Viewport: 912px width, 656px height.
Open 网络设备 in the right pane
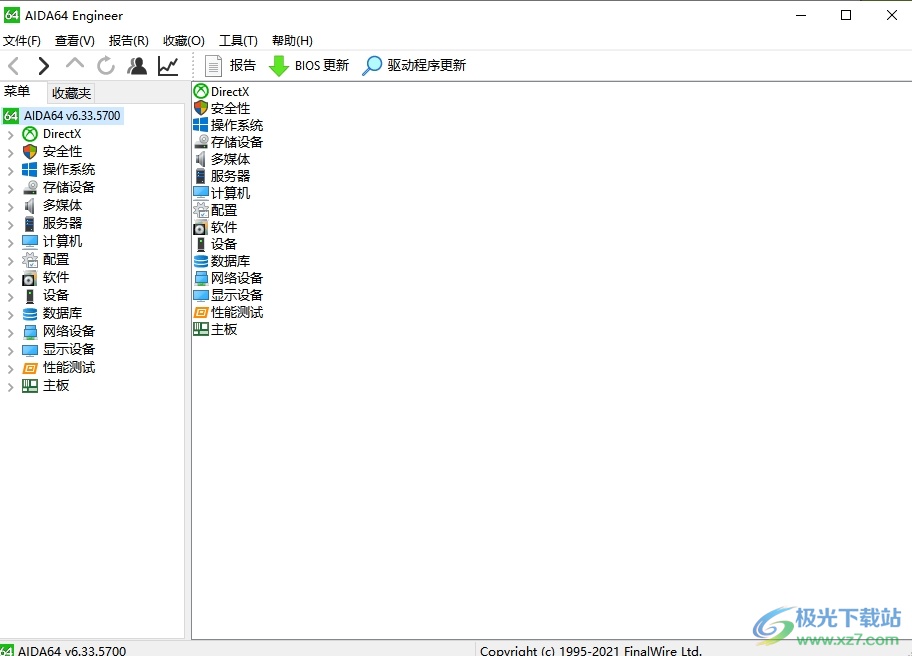[x=228, y=278]
